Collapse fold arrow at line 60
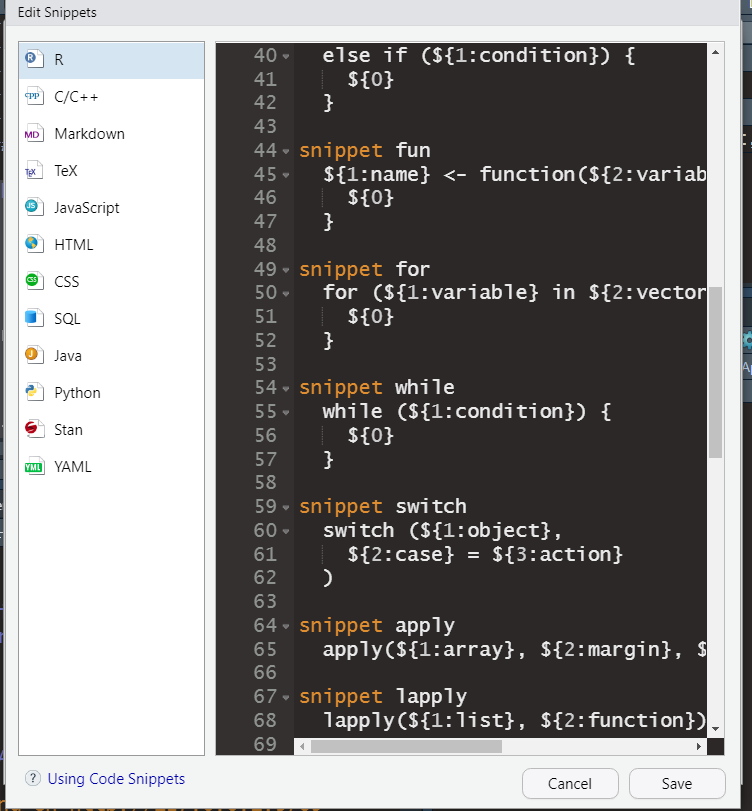Screen dimensions: 752x811 point(286,531)
